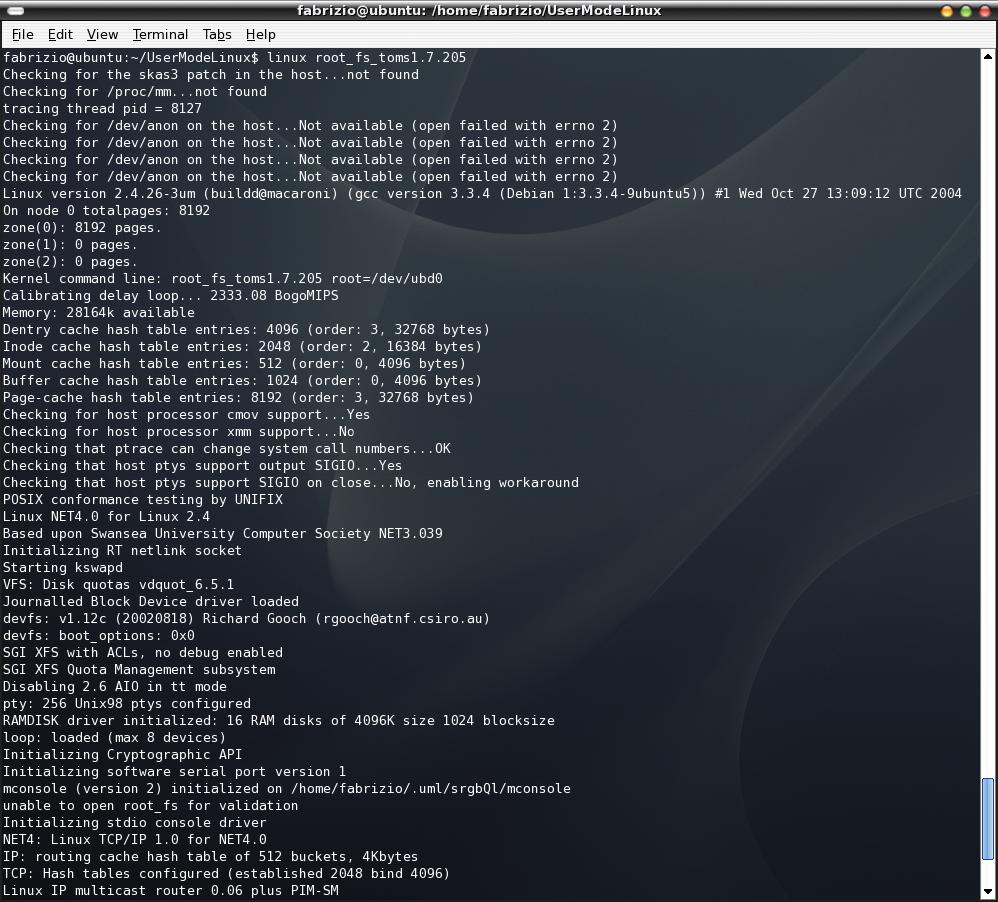Click the 'tracing thread pid = 8127' line
This screenshot has height=902, width=998.
coord(102,109)
